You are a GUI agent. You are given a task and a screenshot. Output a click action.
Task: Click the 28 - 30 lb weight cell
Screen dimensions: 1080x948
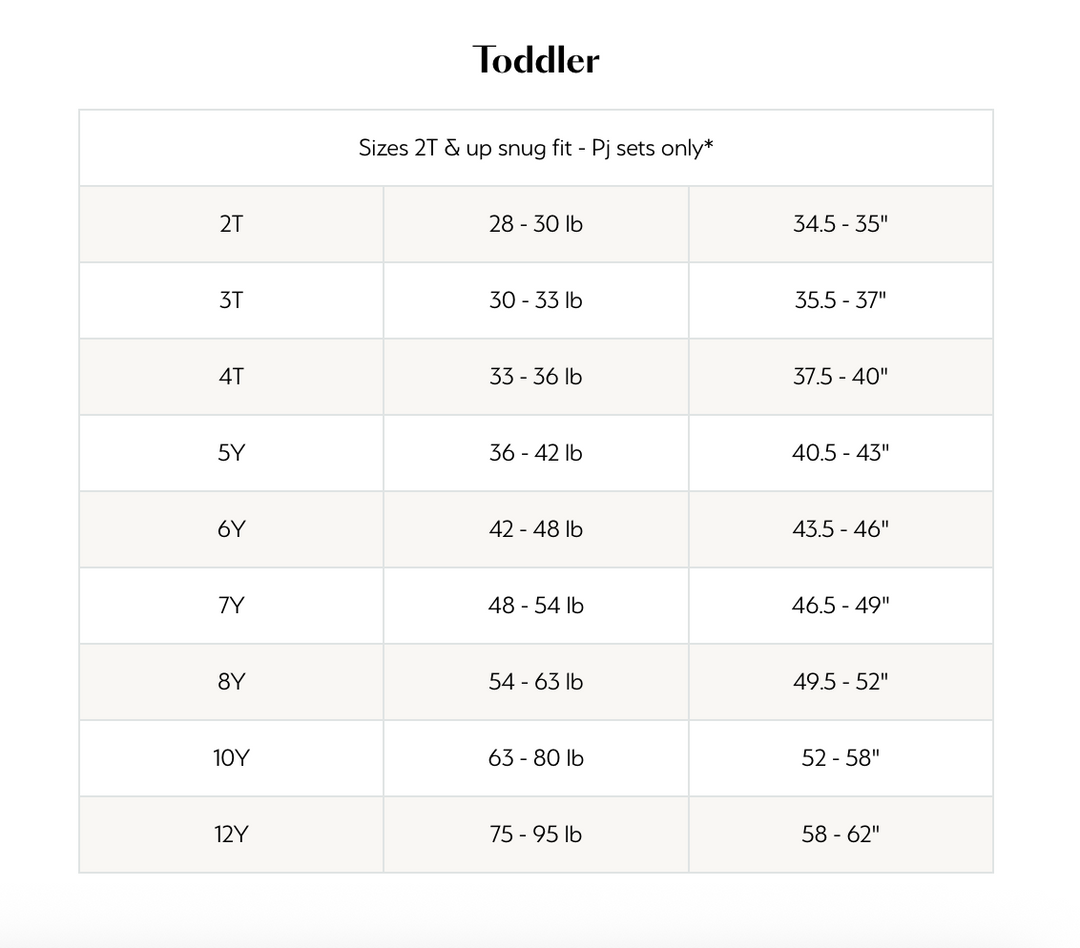(536, 224)
